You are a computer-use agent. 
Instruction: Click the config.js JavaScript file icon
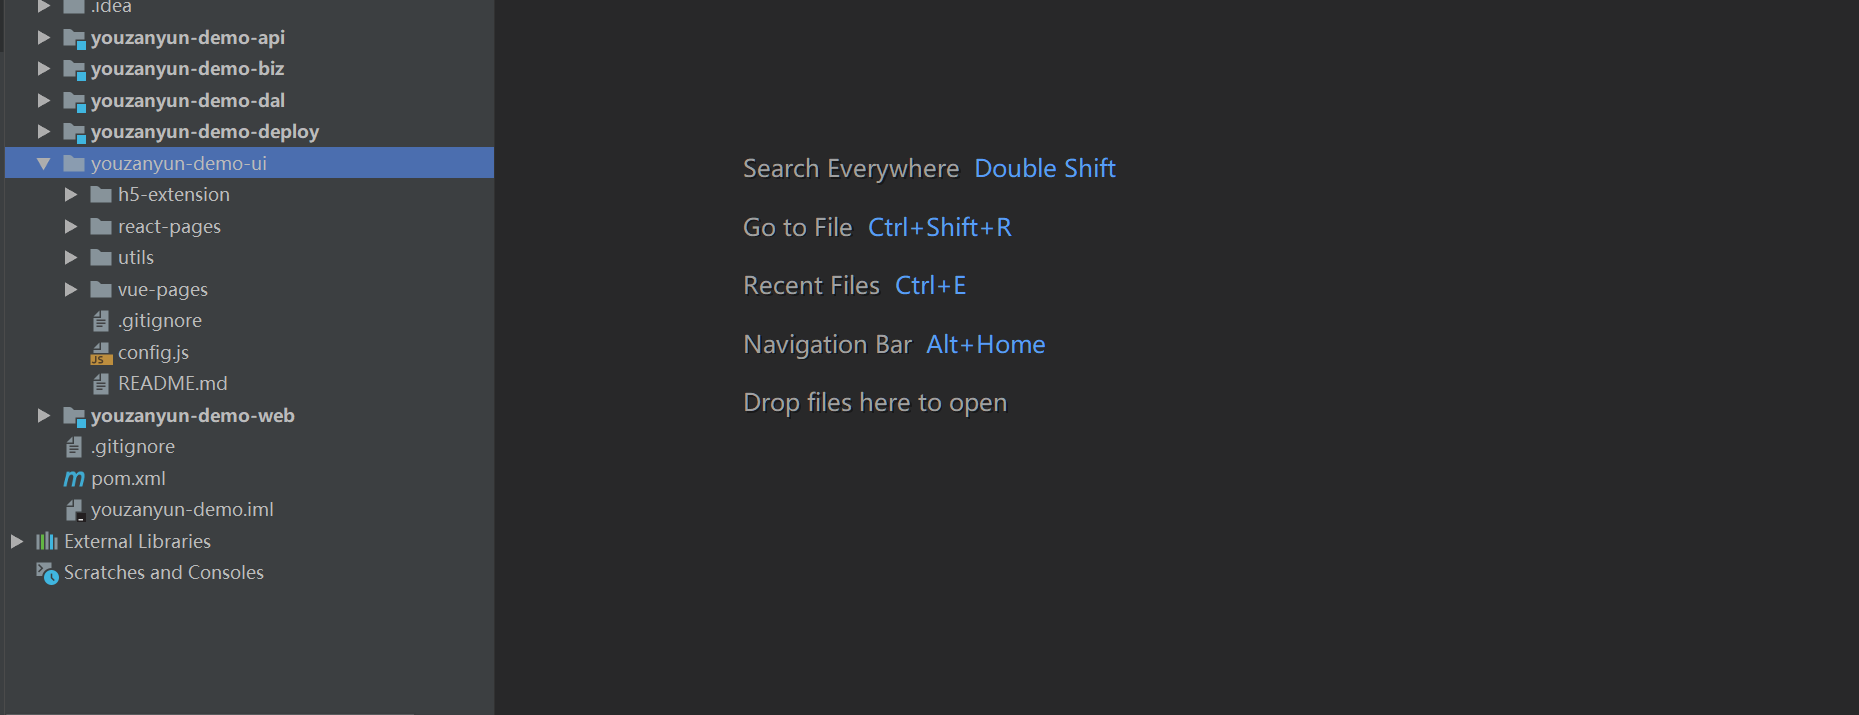pyautogui.click(x=101, y=353)
